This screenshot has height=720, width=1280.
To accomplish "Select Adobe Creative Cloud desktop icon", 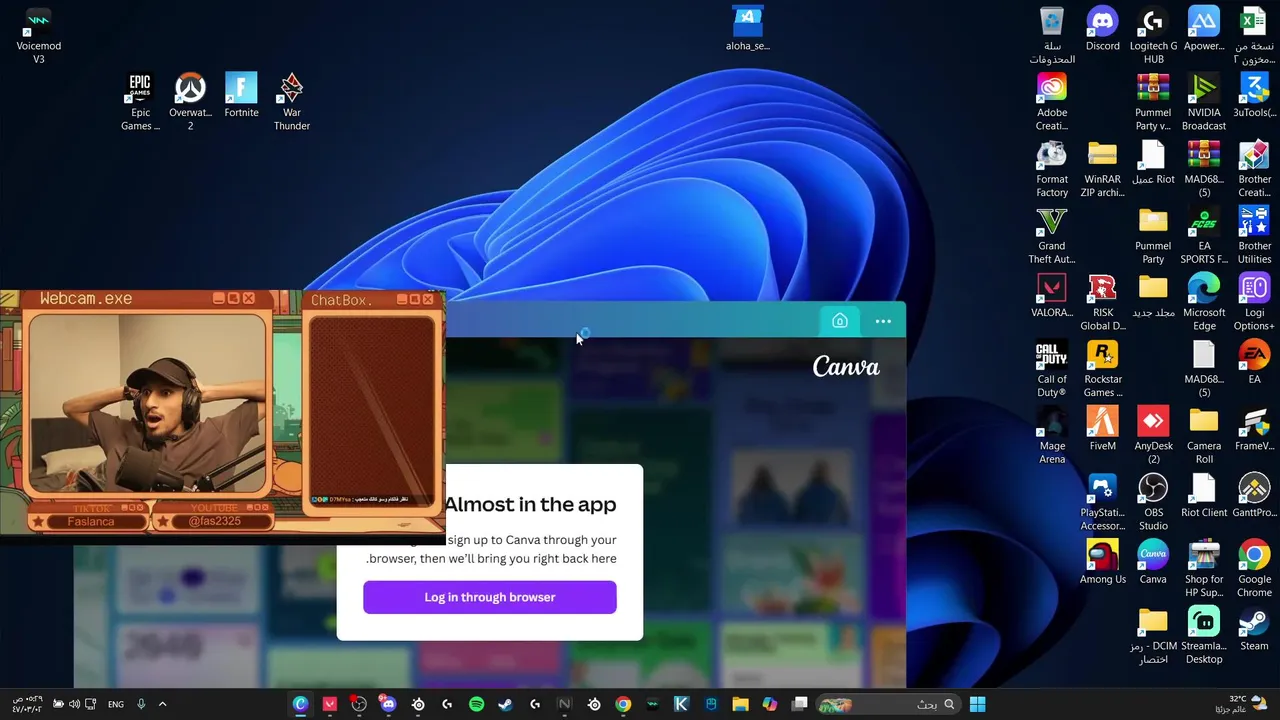I will tap(1052, 102).
